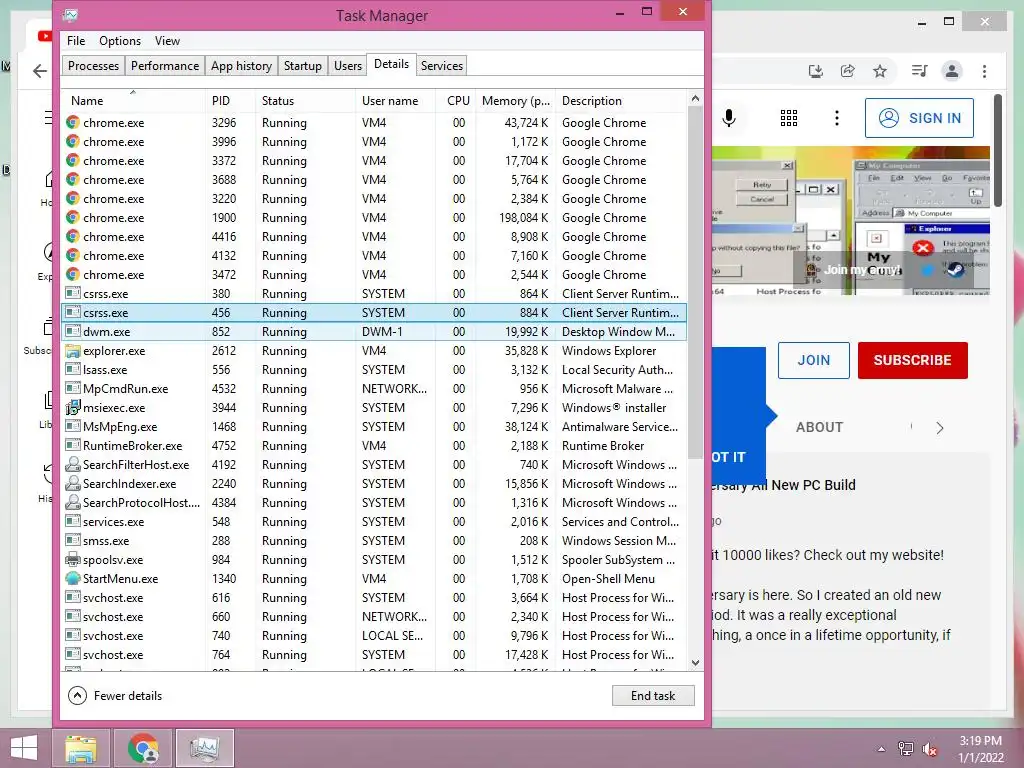Open Chrome from taskbar
Image resolution: width=1024 pixels, height=768 pixels.
tap(143, 748)
